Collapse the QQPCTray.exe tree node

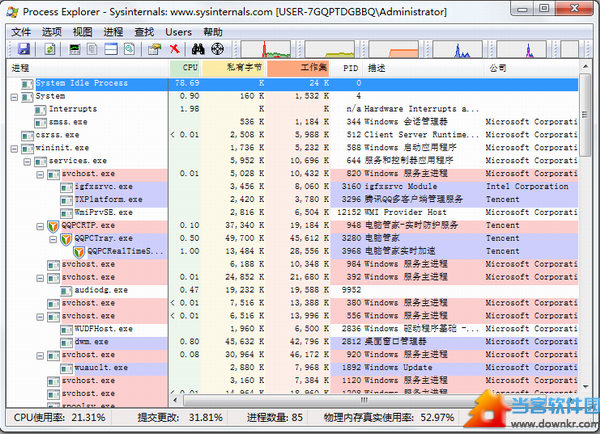pyautogui.click(x=53, y=239)
